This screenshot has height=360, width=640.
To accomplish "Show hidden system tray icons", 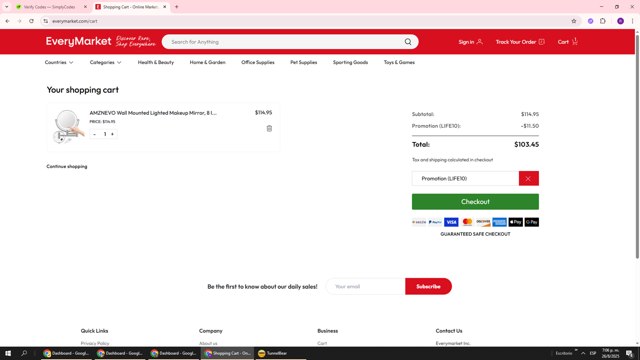I will point(583,353).
